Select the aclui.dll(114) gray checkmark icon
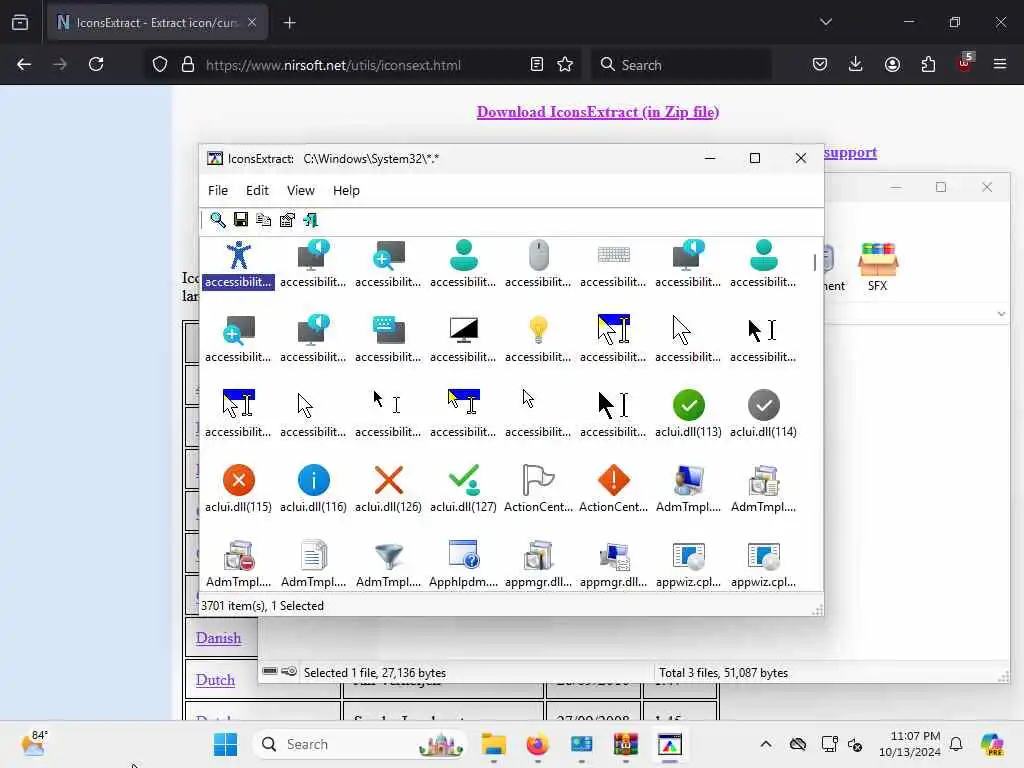 pos(763,405)
